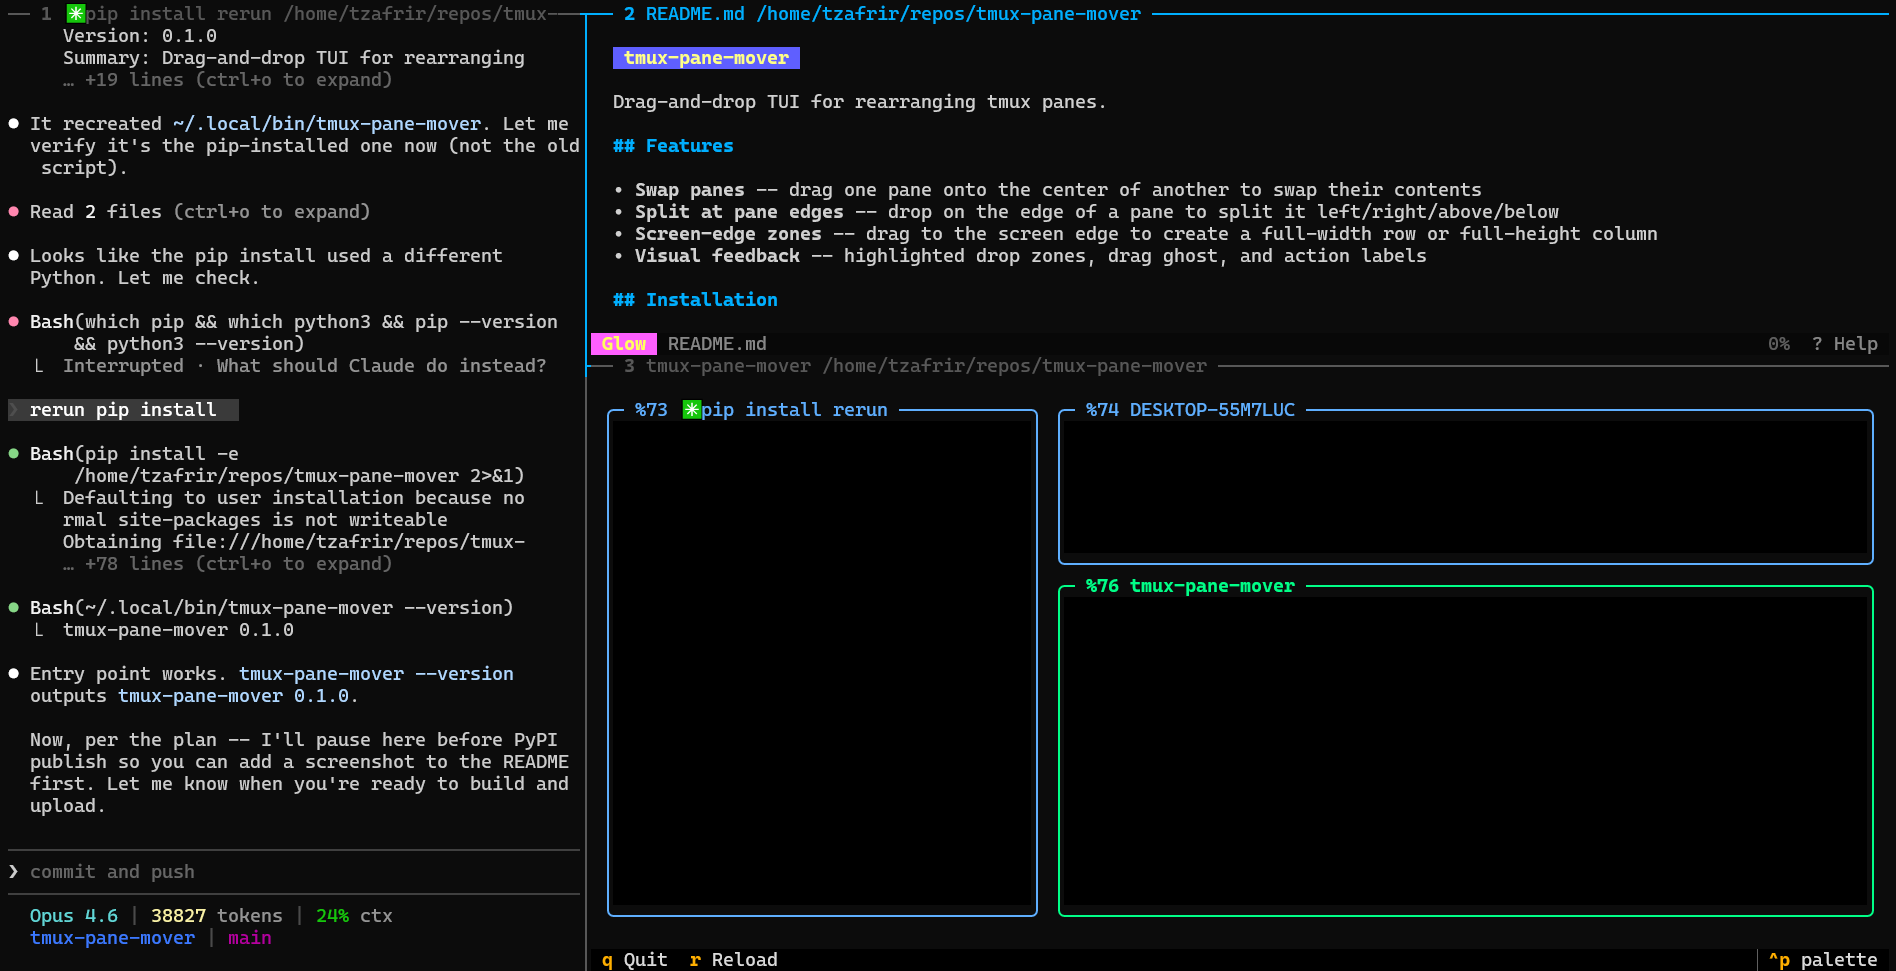This screenshot has width=1896, height=971.
Task: Select the %73 pip install rerun pane box
Action: pos(822,663)
